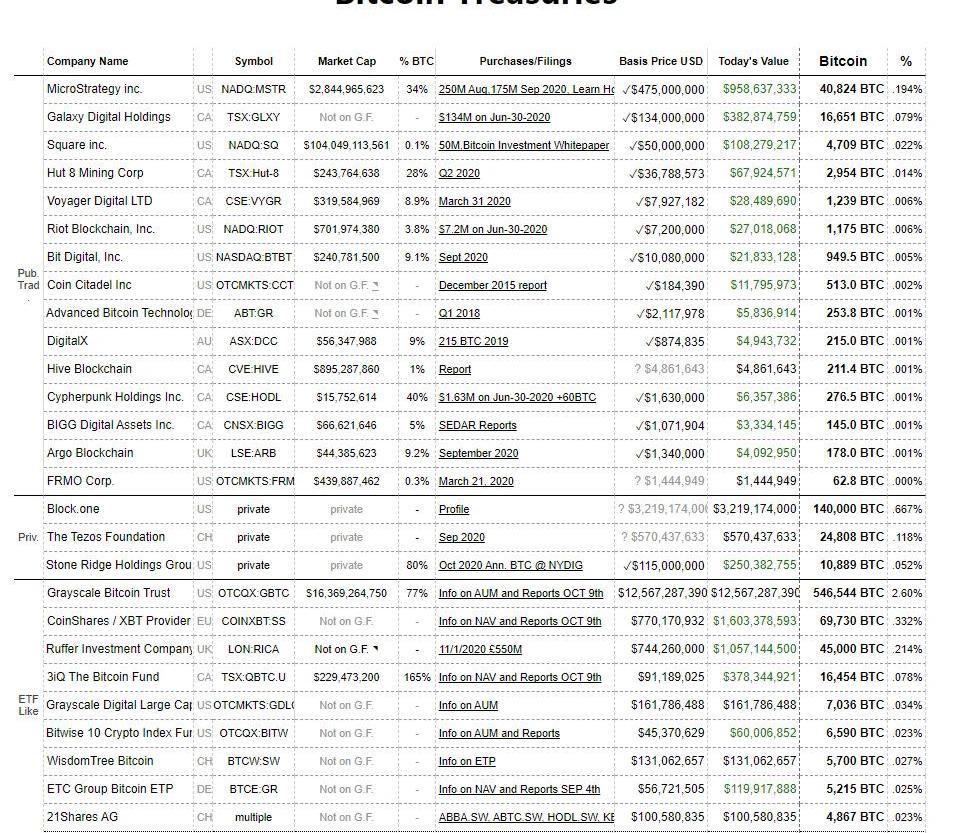Open Square's "50M Bitcoin Investment Whitepaper" link
The width and height of the screenshot is (959, 833).
[524, 146]
